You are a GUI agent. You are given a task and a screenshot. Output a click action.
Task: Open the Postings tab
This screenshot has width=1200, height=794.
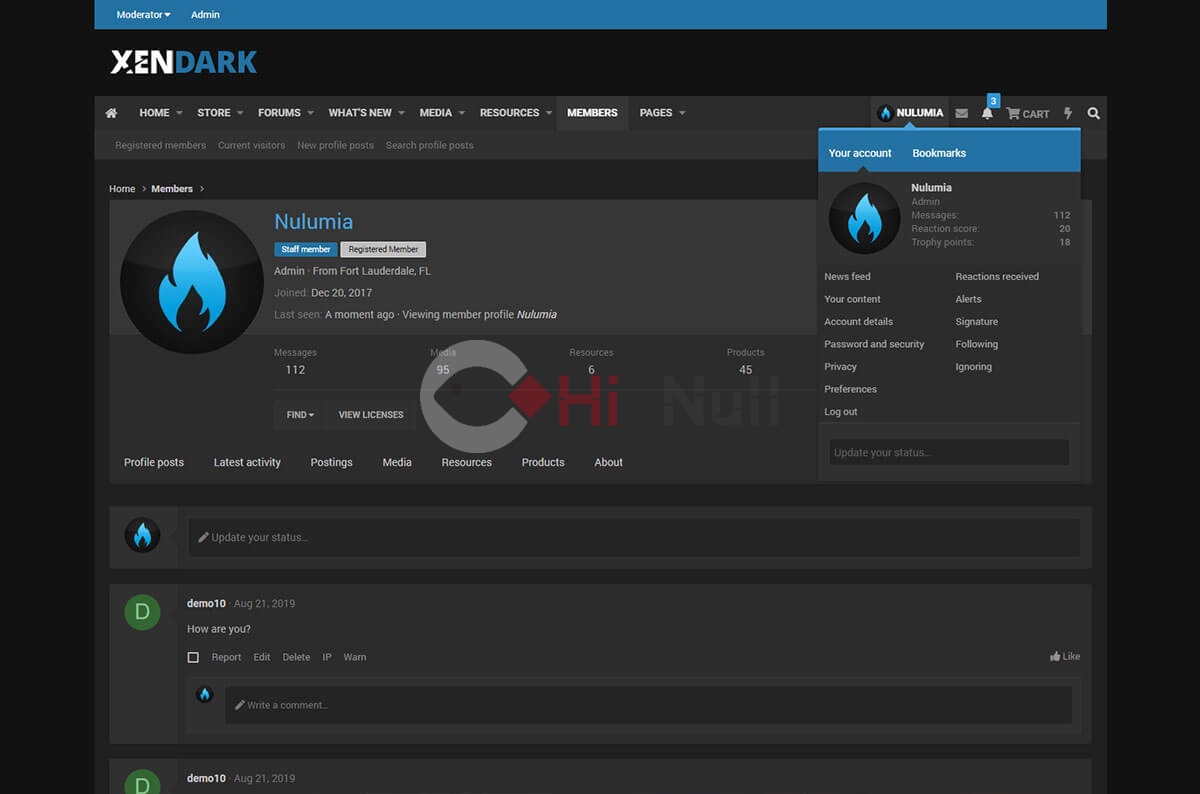pyautogui.click(x=331, y=463)
